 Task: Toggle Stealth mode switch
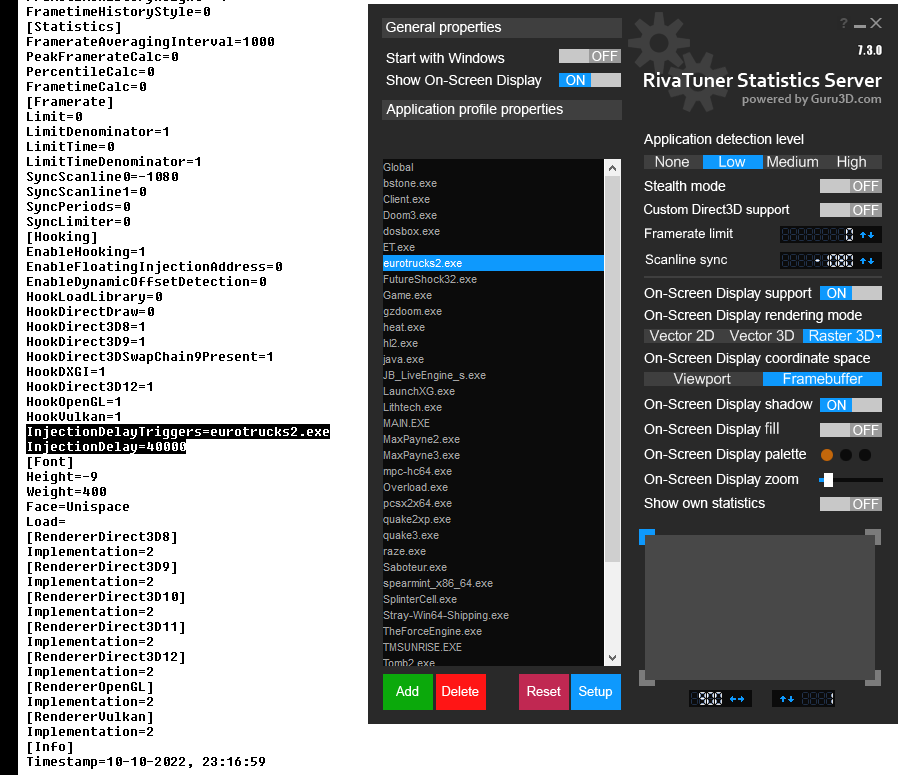(x=850, y=186)
